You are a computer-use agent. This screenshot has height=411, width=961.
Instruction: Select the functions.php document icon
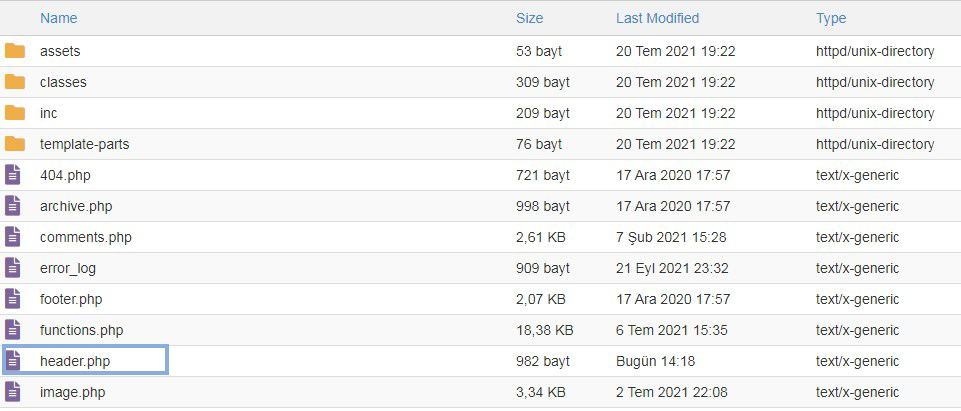click(x=13, y=330)
